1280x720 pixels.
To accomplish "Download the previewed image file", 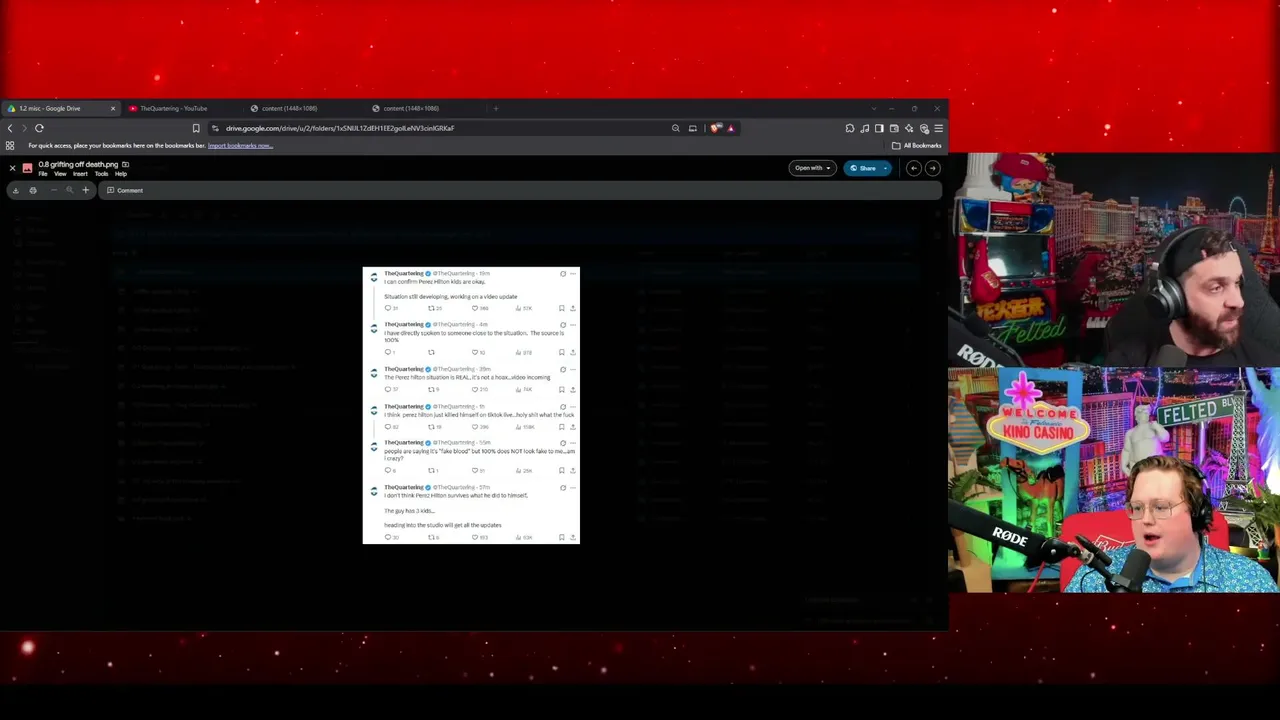I will (15, 190).
